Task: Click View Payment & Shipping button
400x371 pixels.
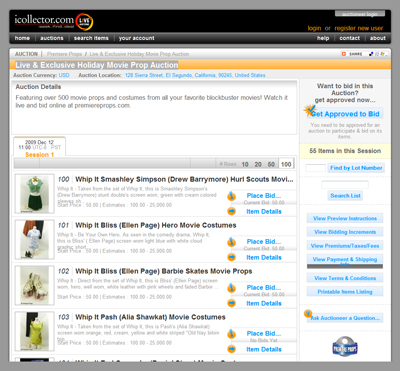Action: [345, 260]
